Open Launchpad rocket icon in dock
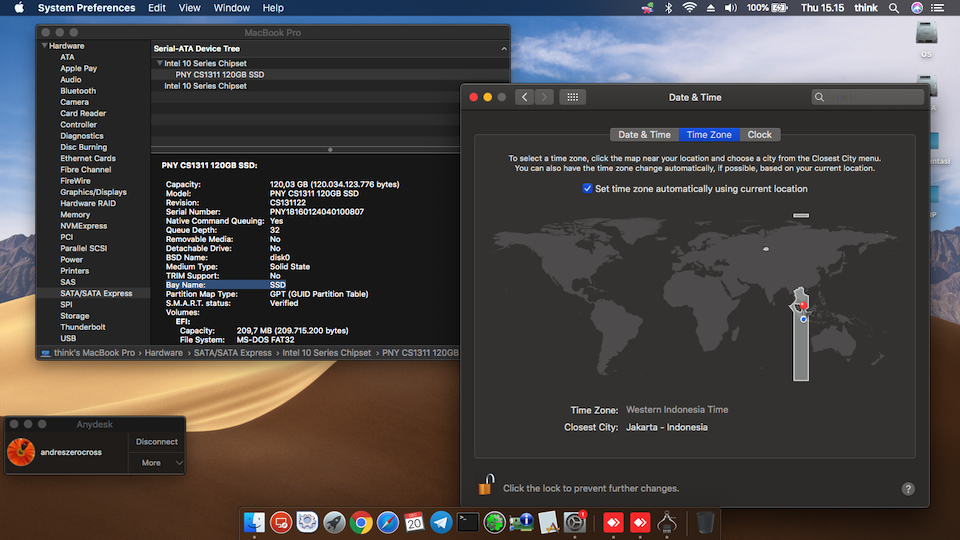 pos(335,521)
